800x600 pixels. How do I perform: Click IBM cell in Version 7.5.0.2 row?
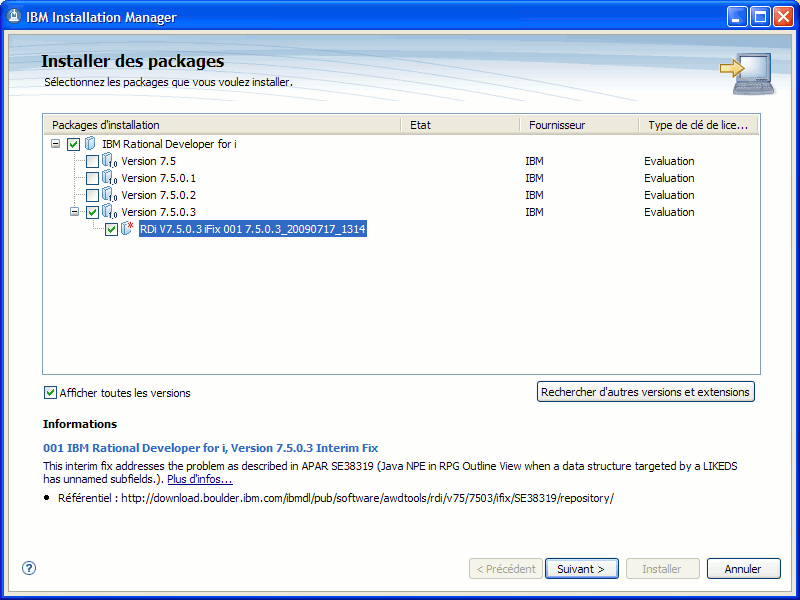[x=534, y=195]
